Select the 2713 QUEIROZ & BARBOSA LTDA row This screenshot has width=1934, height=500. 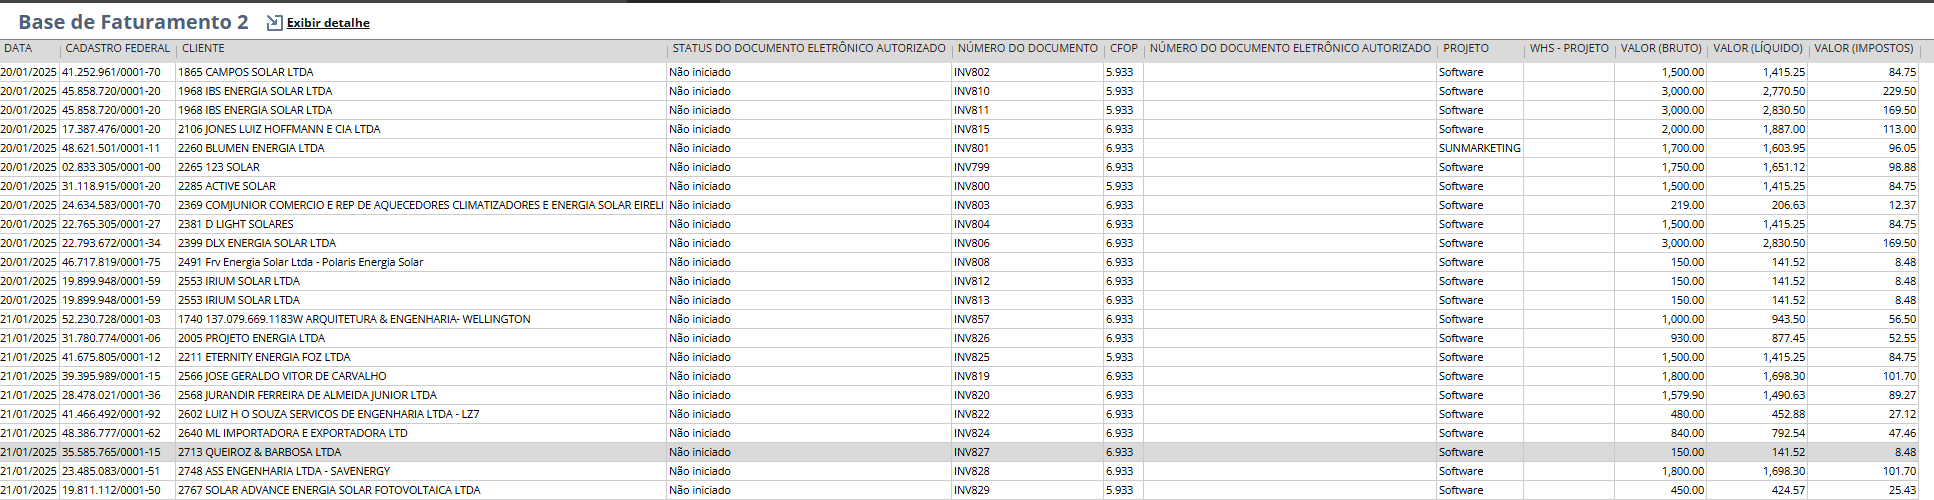[x=260, y=452]
